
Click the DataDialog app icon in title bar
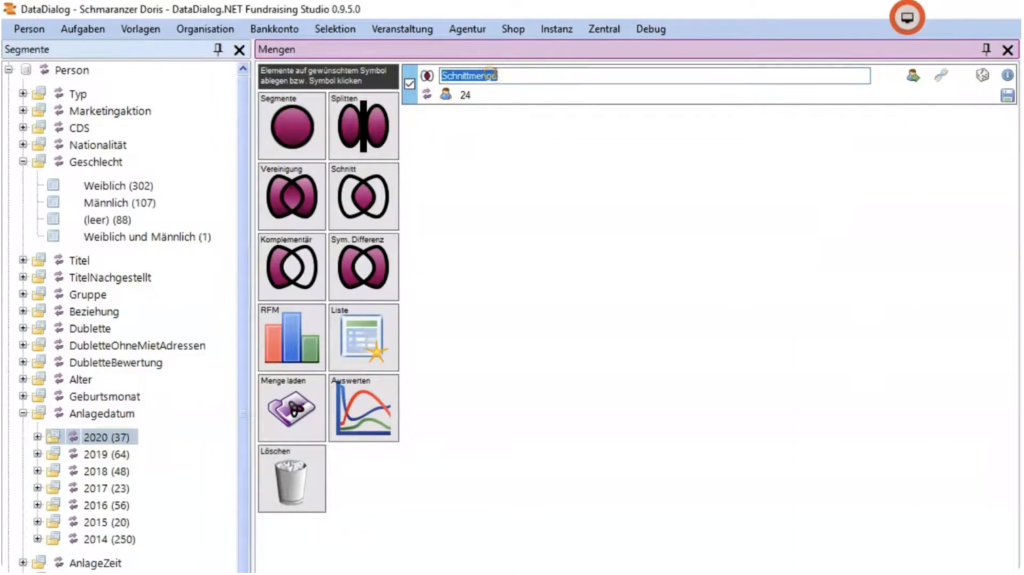point(10,9)
